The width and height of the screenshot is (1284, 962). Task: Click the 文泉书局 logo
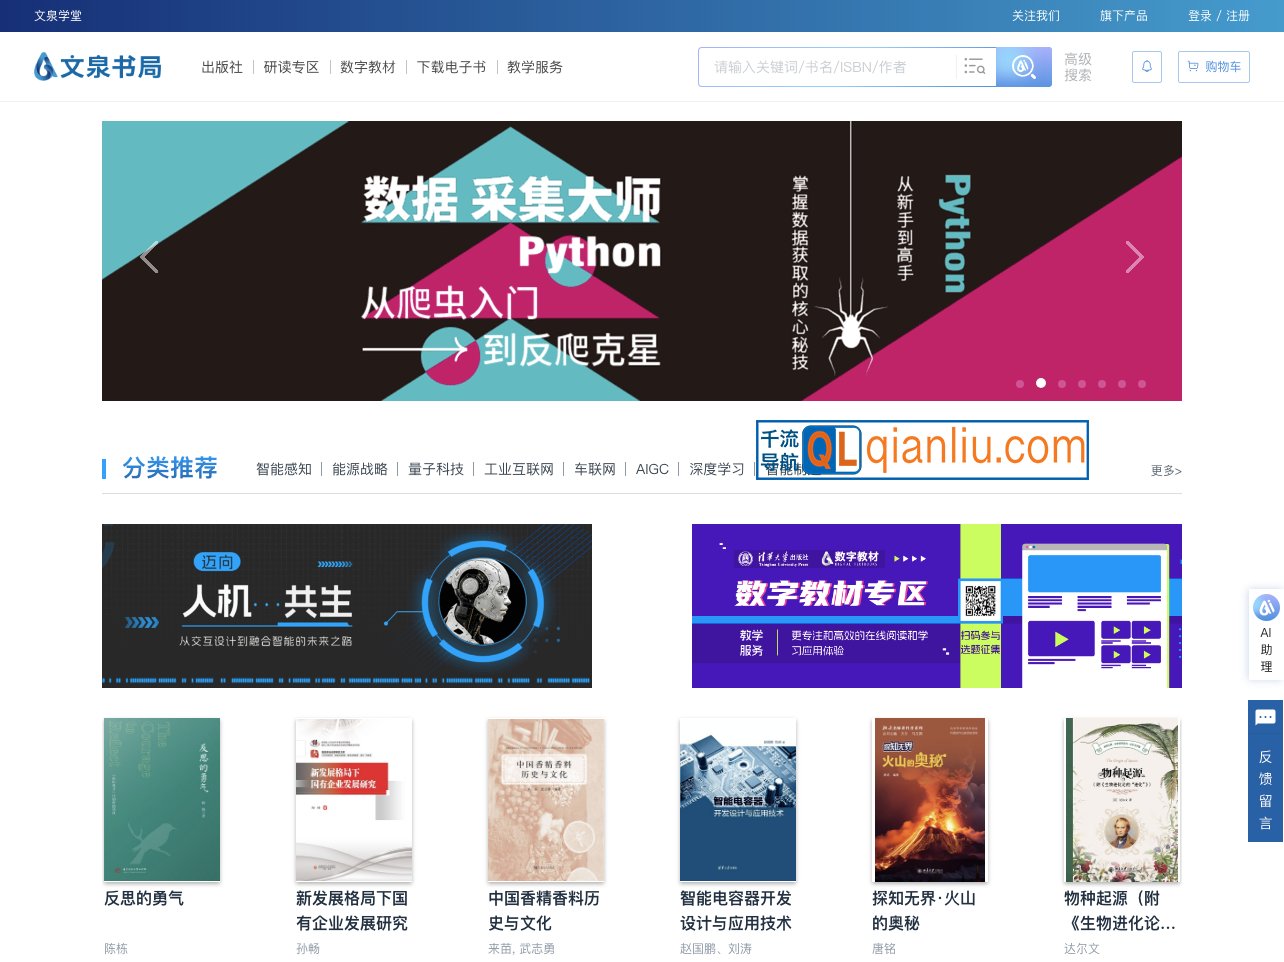[98, 67]
